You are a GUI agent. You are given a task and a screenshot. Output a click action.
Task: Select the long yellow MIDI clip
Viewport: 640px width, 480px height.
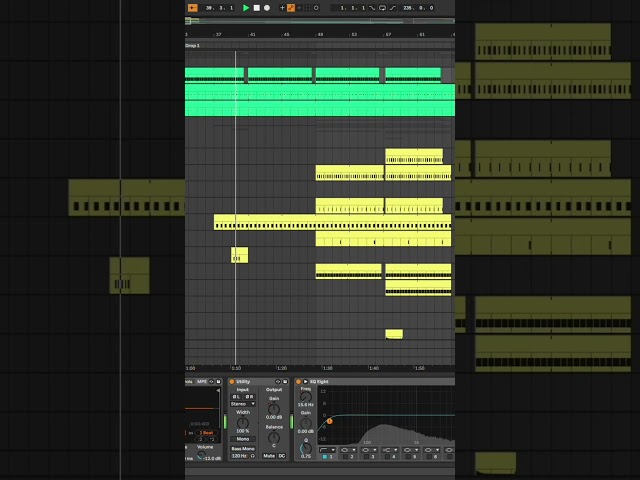pos(332,222)
